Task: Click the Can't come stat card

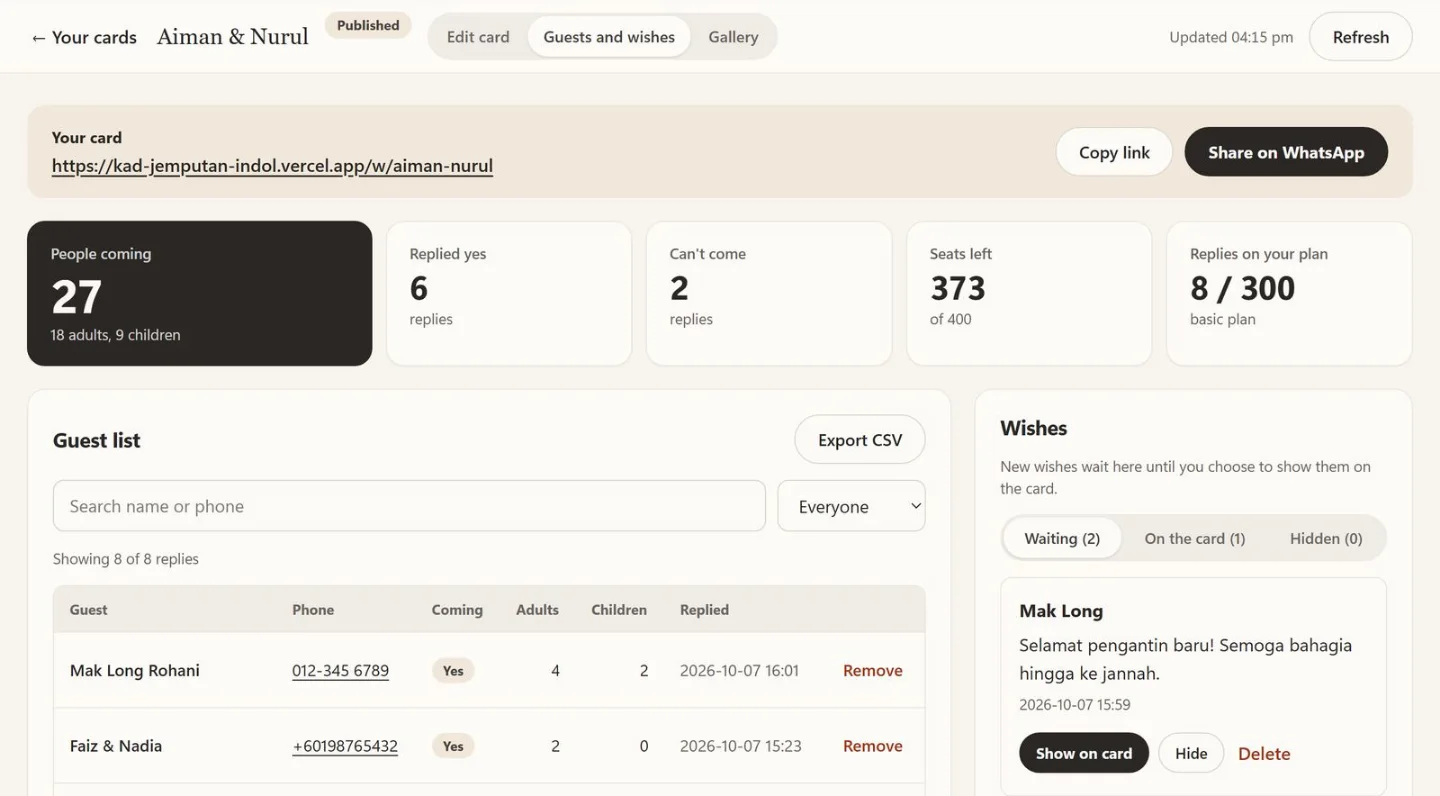Action: (x=769, y=293)
